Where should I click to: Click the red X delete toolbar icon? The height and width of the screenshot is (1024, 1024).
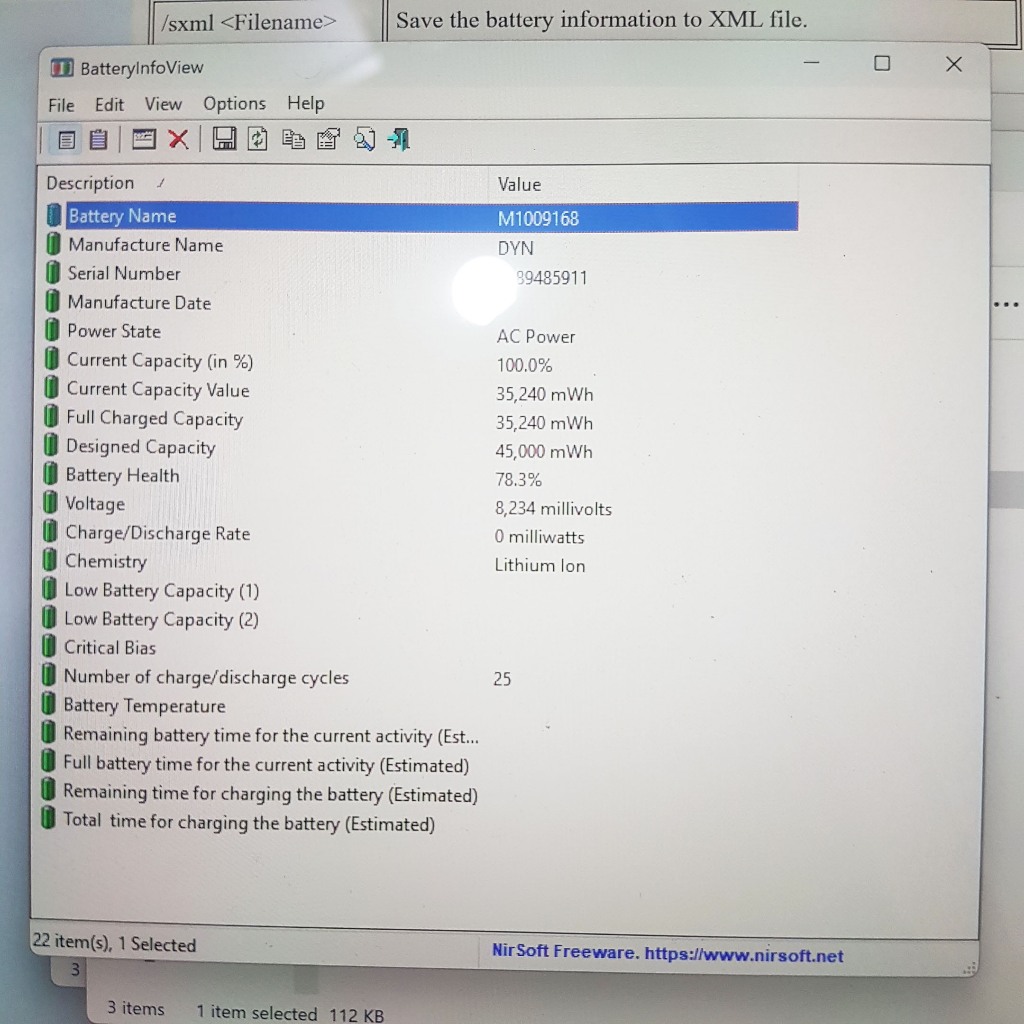pyautogui.click(x=178, y=140)
